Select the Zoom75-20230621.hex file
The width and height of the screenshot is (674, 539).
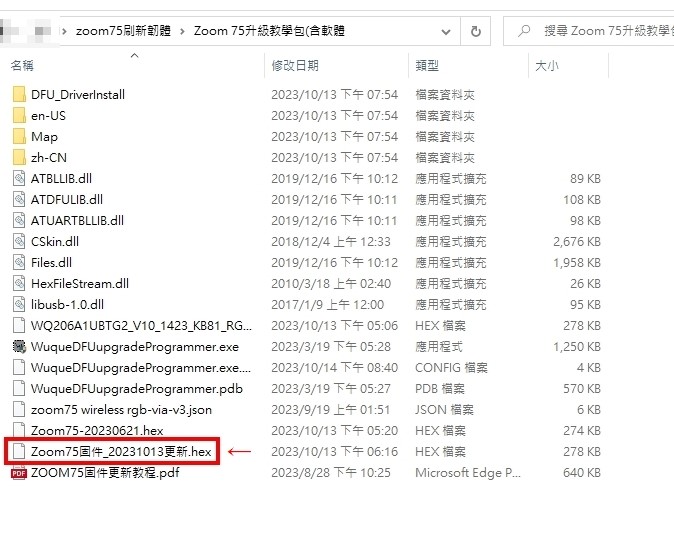[x=96, y=431]
